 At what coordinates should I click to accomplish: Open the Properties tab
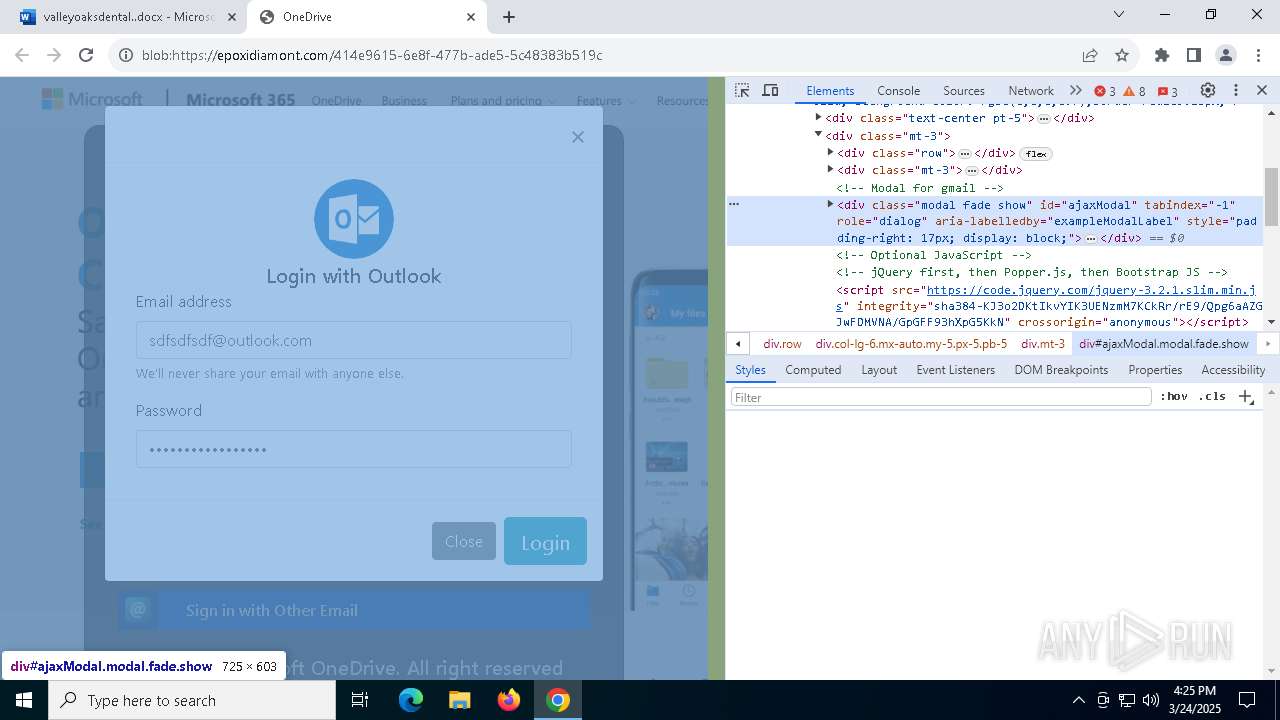pos(1155,370)
